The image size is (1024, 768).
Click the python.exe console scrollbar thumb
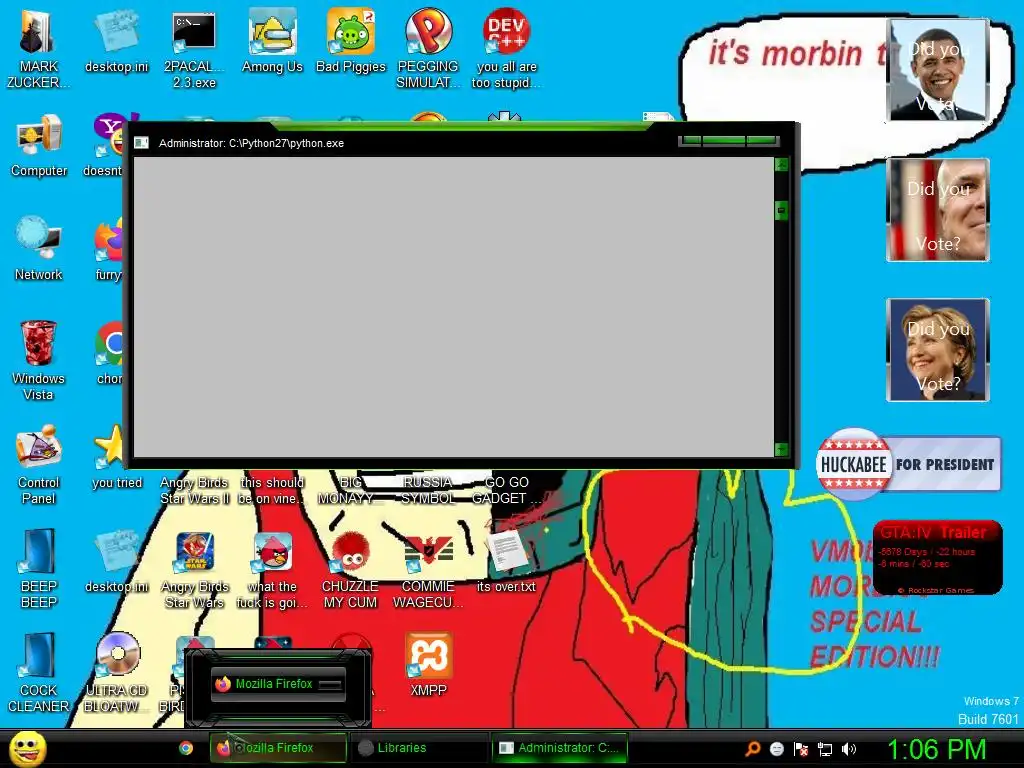click(x=781, y=210)
